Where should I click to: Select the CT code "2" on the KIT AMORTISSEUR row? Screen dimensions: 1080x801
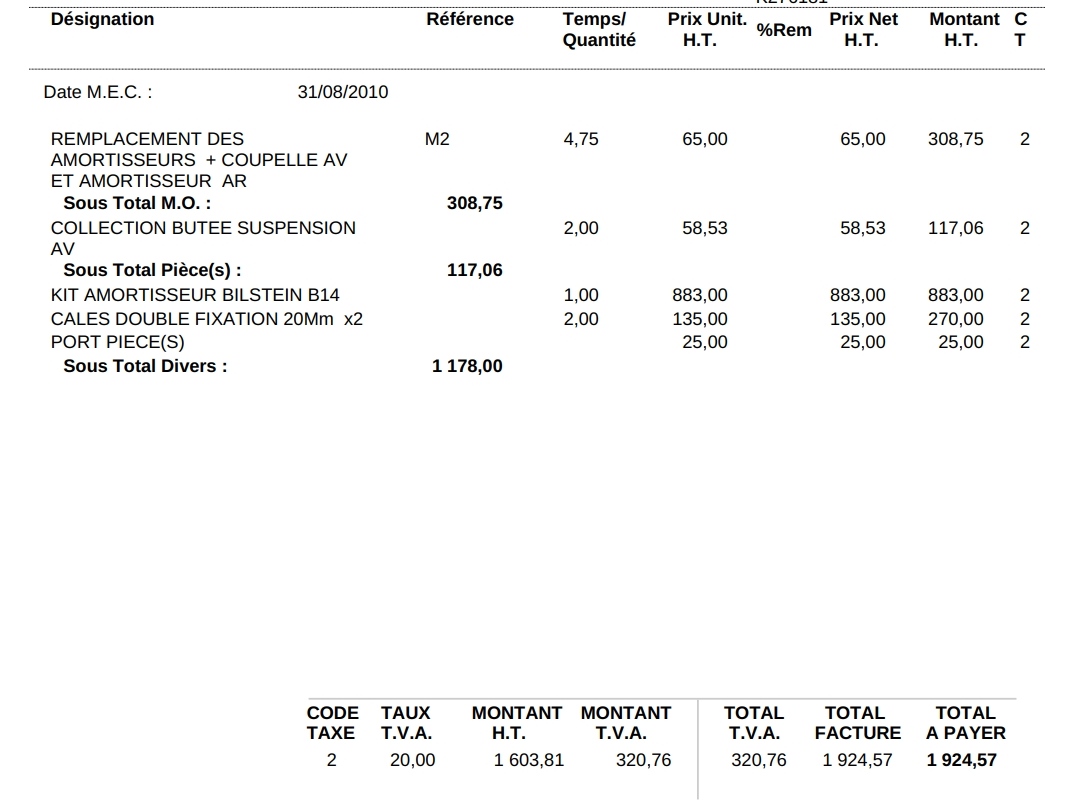click(x=1025, y=295)
